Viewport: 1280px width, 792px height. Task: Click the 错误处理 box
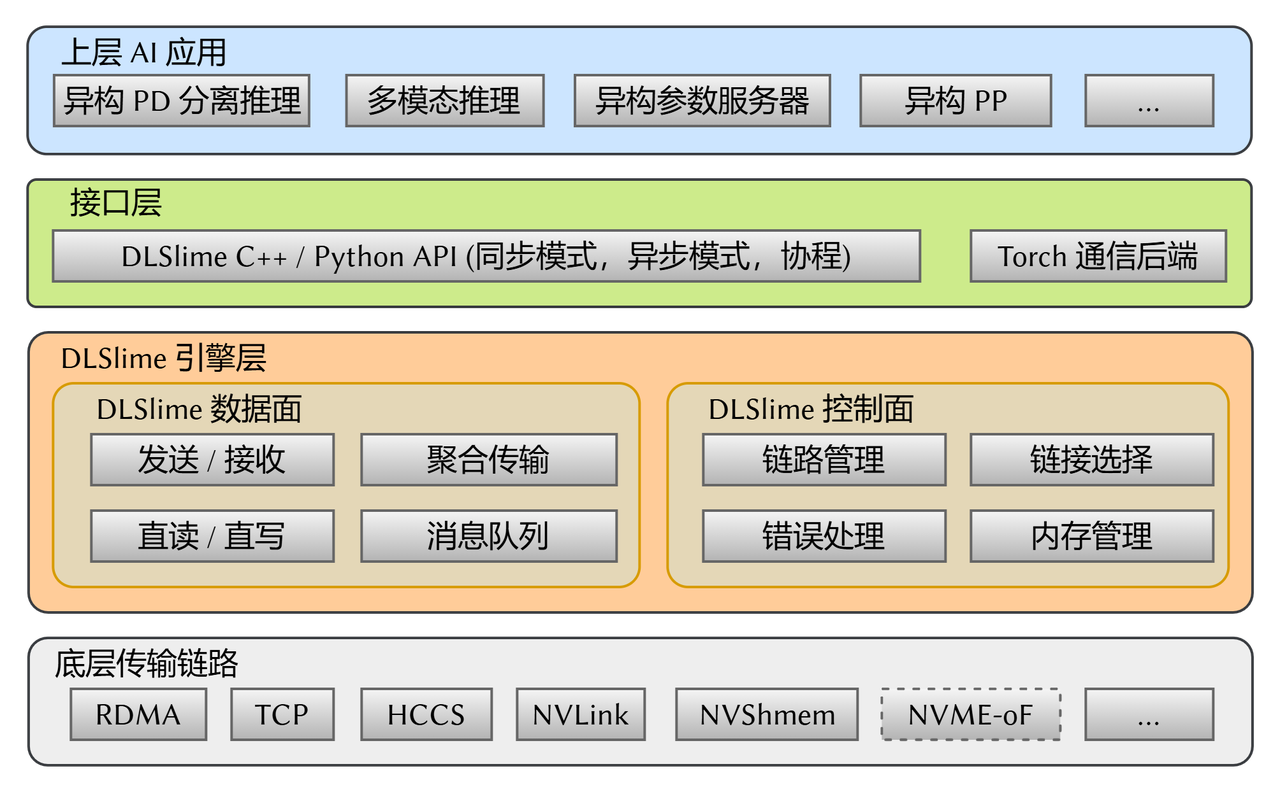pos(823,536)
